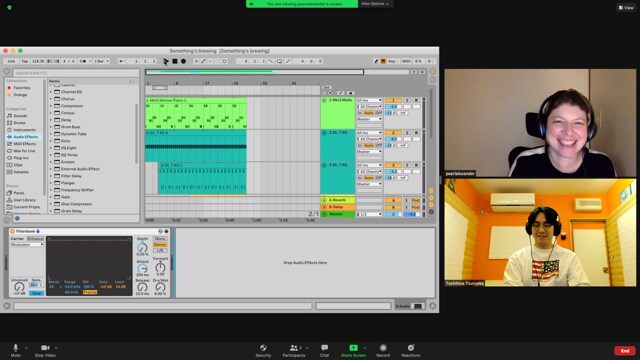This screenshot has height=360, width=640.
Task: Select L/R mode in Filterbank device
Action: coord(160,250)
